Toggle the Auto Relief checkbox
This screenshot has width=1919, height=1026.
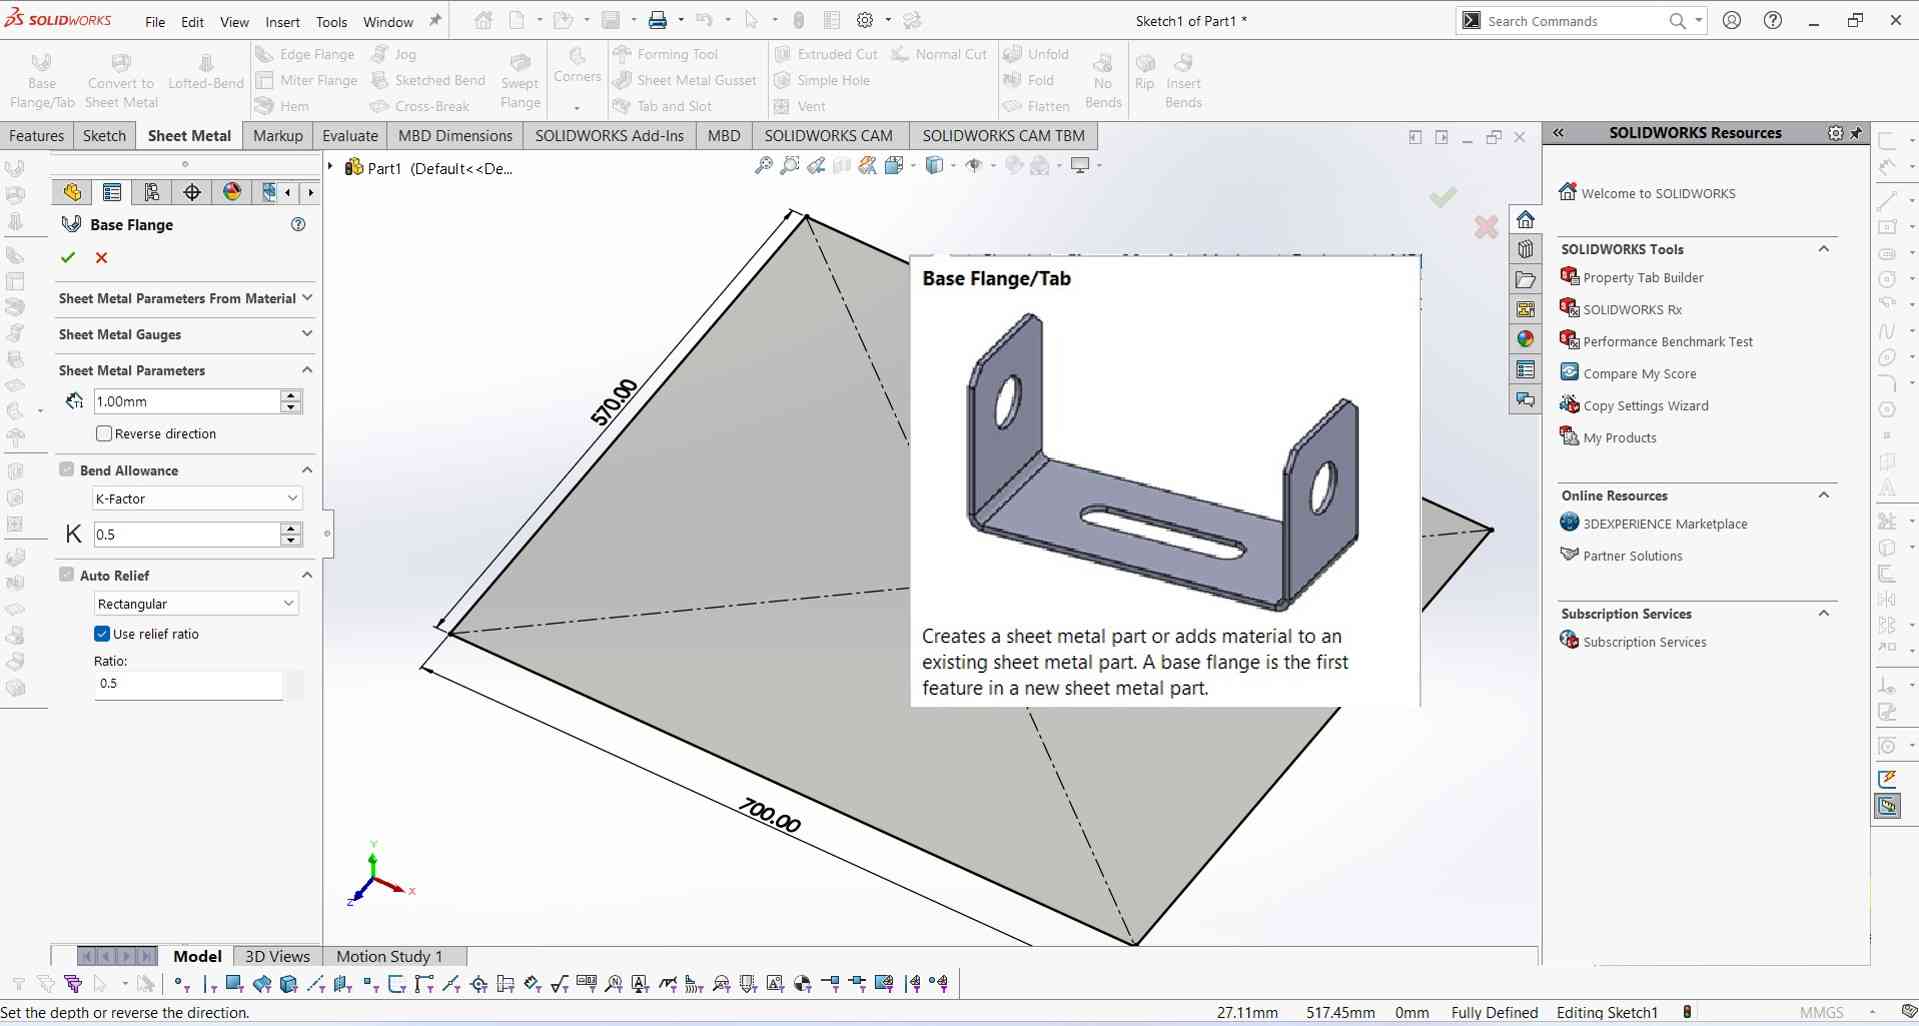pos(67,574)
